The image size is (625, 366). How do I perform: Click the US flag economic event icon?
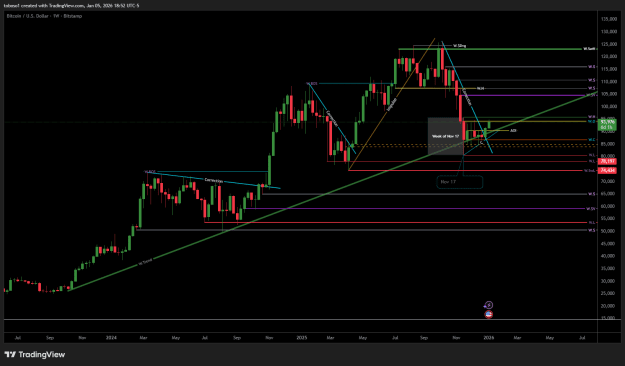point(489,314)
